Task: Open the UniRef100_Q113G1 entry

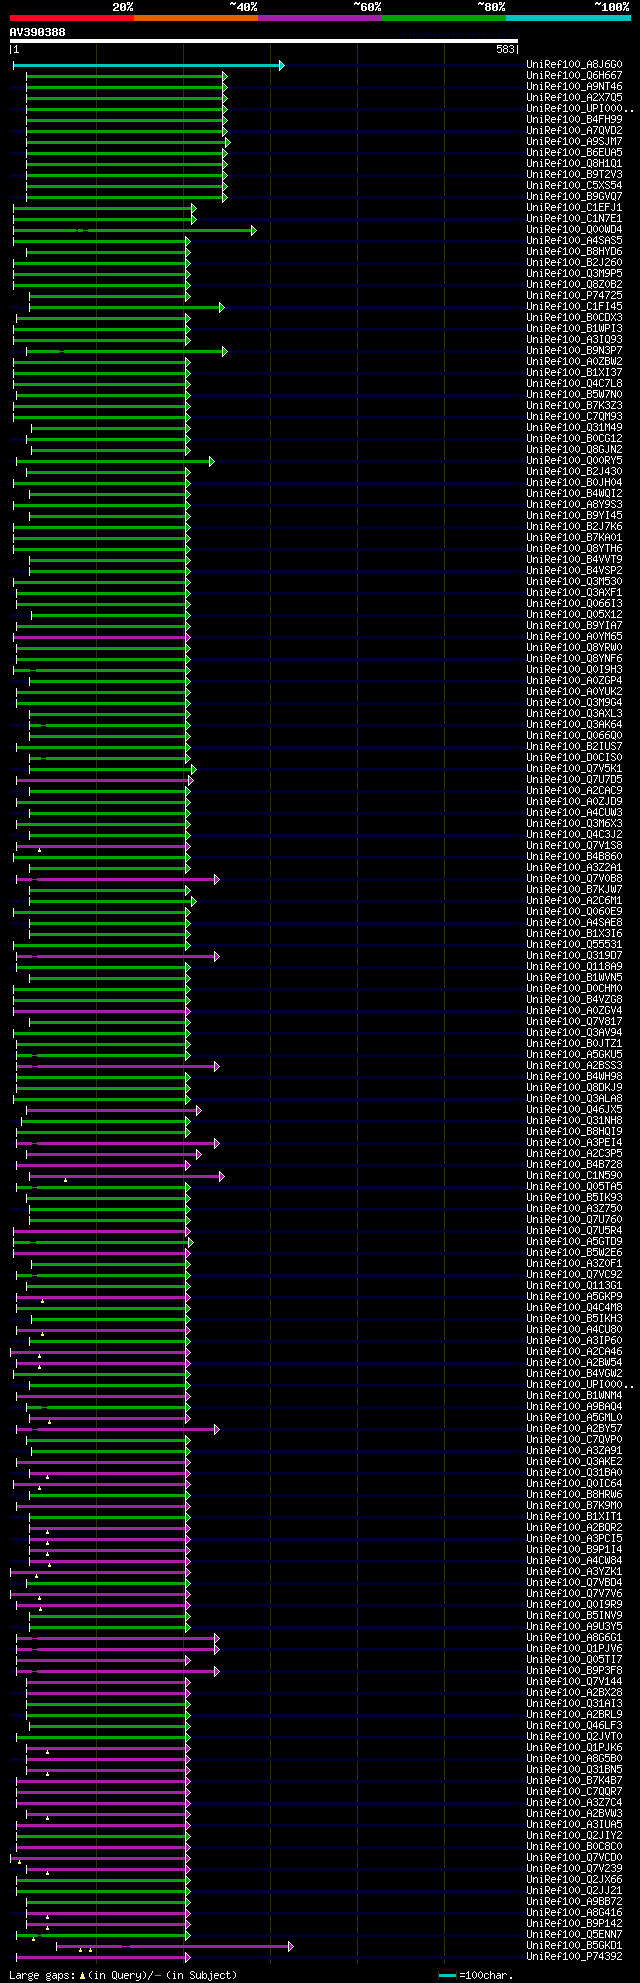Action: tap(573, 1286)
